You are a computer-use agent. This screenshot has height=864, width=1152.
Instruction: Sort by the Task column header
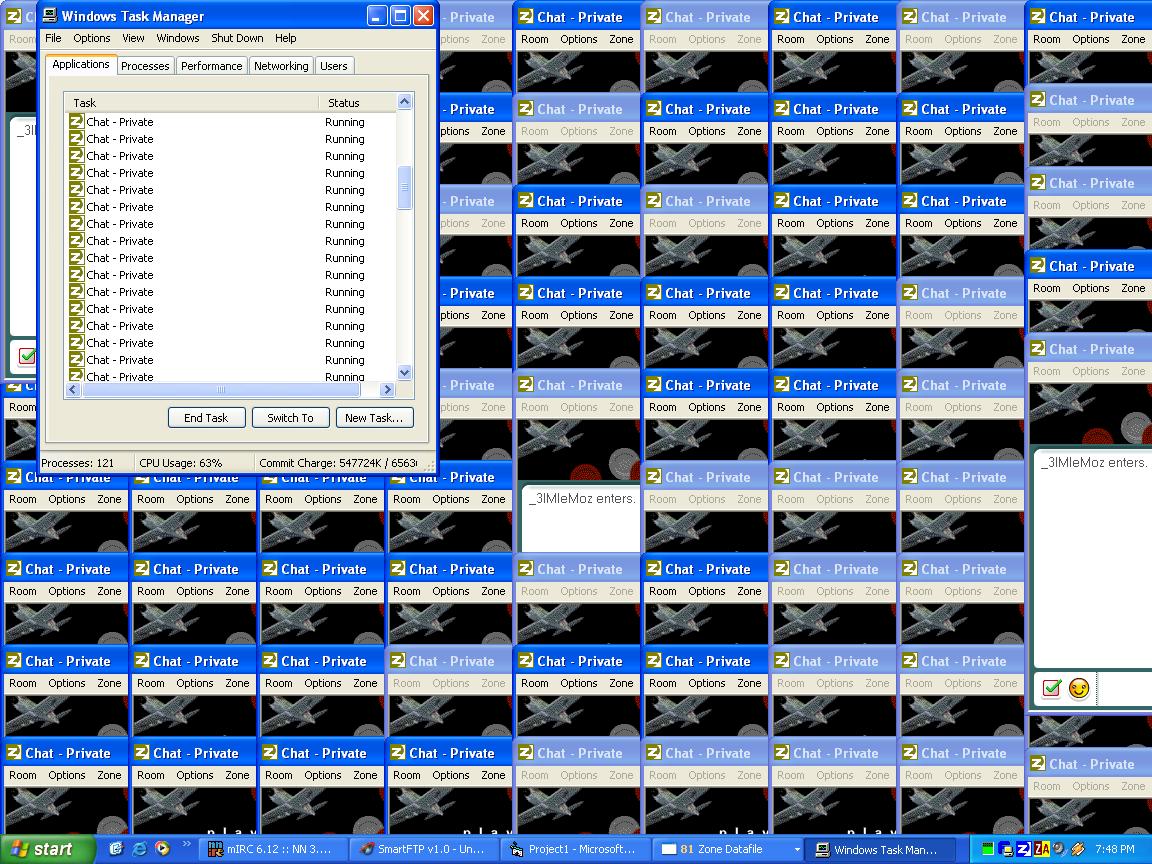click(x=191, y=103)
